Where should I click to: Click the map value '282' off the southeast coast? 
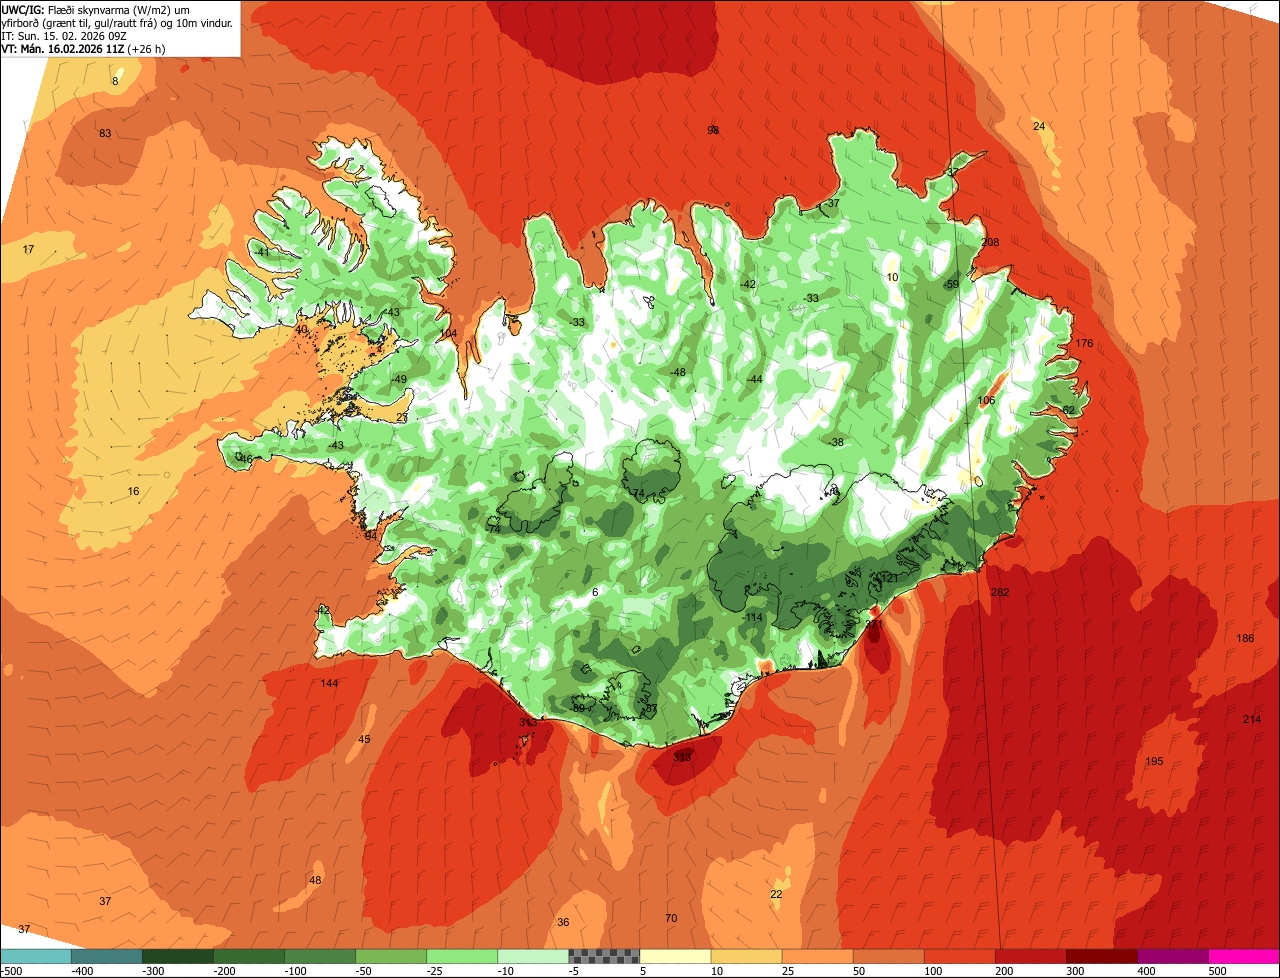click(x=1000, y=592)
